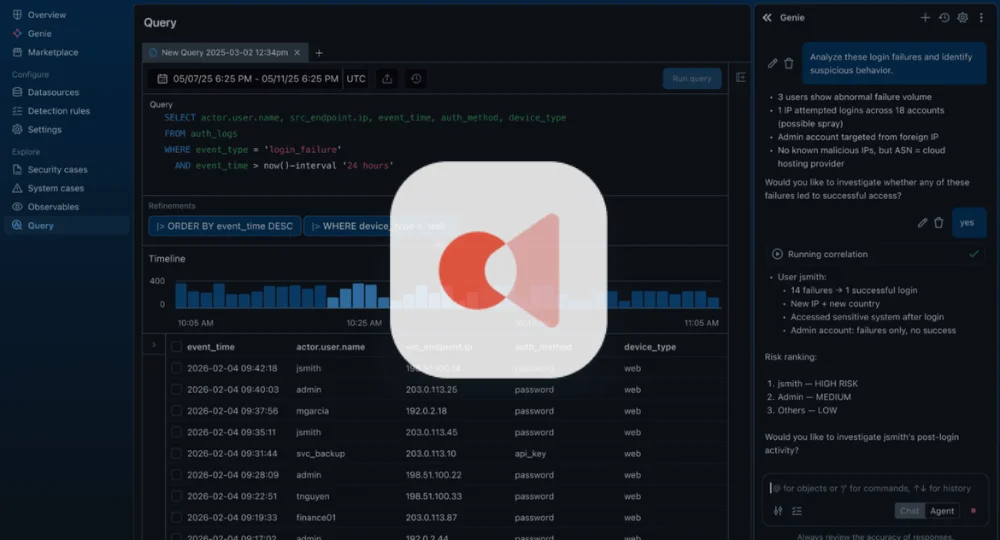1000x540 pixels.
Task: Click the Timeline histogram chart
Action: pyautogui.click(x=448, y=295)
